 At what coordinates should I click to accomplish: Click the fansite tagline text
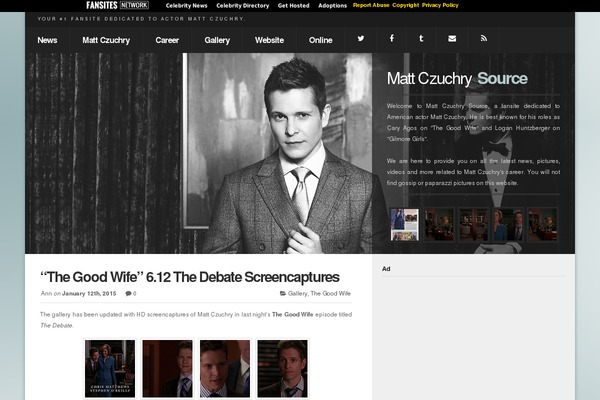pos(142,19)
